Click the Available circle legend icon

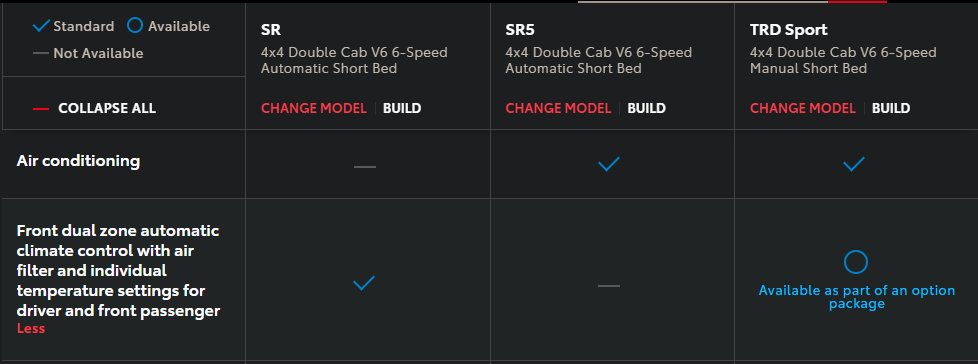pyautogui.click(x=135, y=26)
